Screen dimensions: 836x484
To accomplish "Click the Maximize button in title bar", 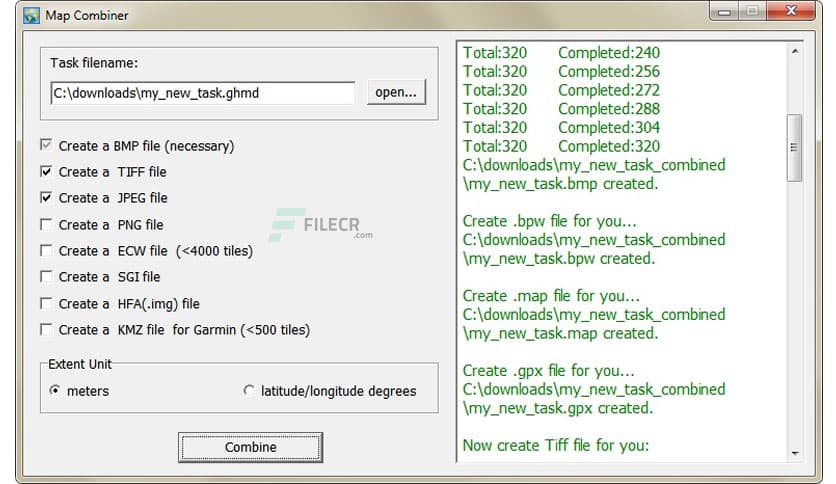I will (752, 11).
